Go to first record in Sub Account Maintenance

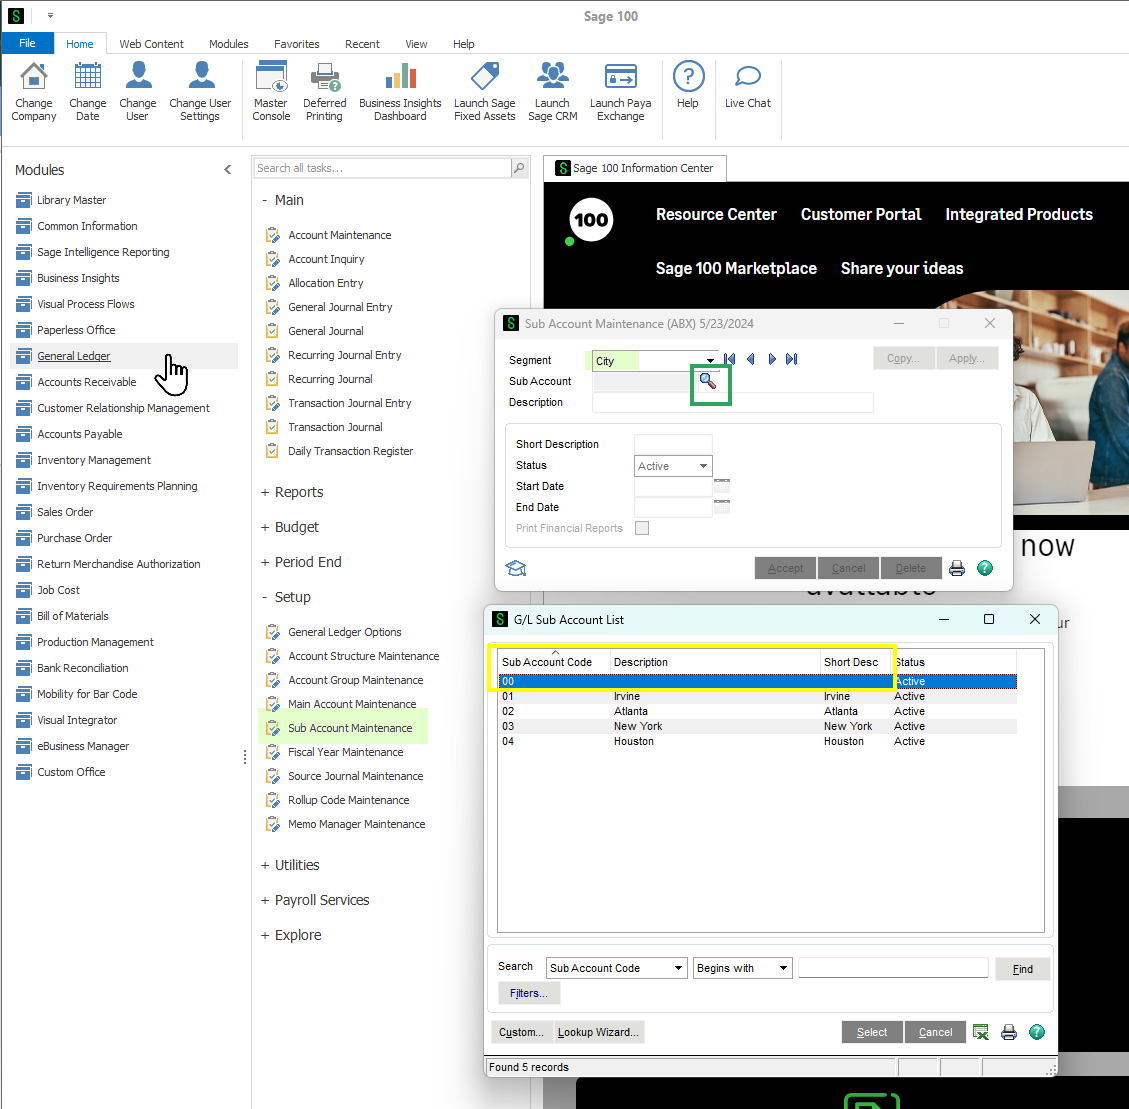pyautogui.click(x=729, y=359)
